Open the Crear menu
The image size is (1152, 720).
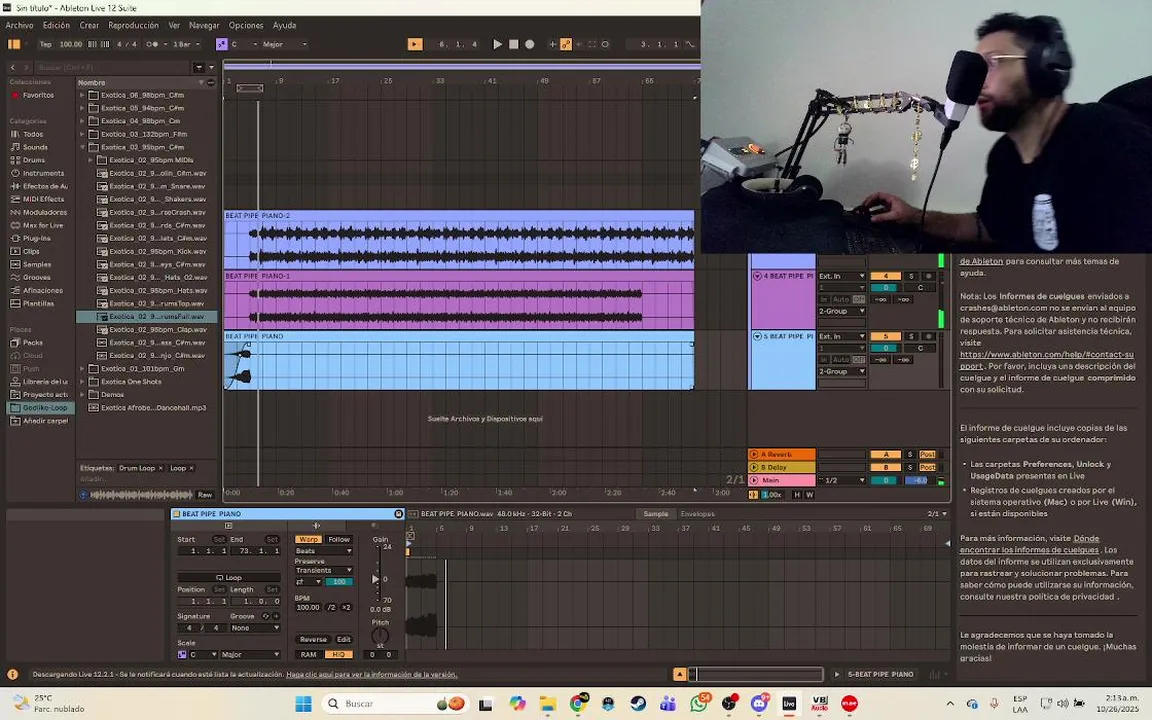pyautogui.click(x=89, y=25)
